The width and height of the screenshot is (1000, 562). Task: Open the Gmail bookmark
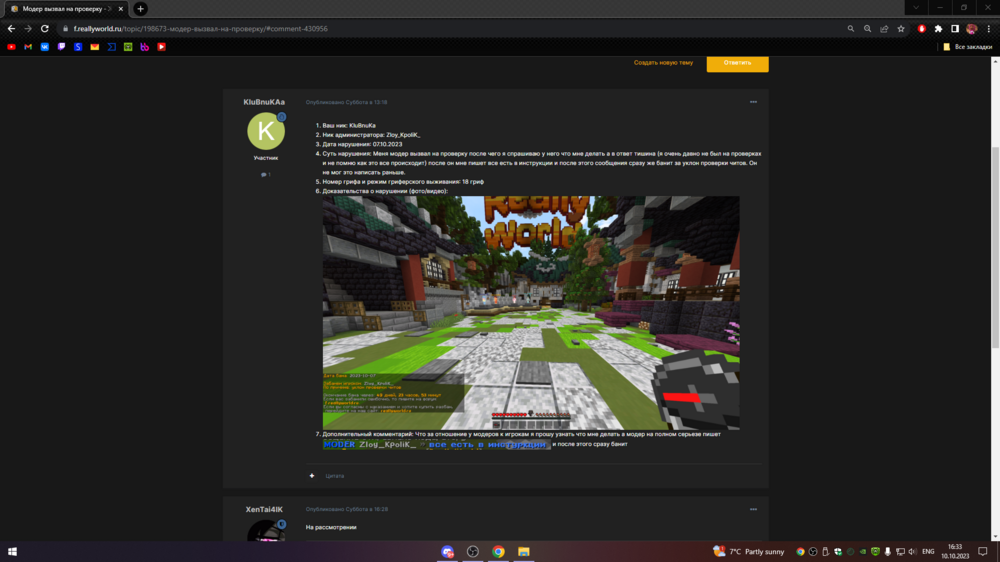click(28, 47)
